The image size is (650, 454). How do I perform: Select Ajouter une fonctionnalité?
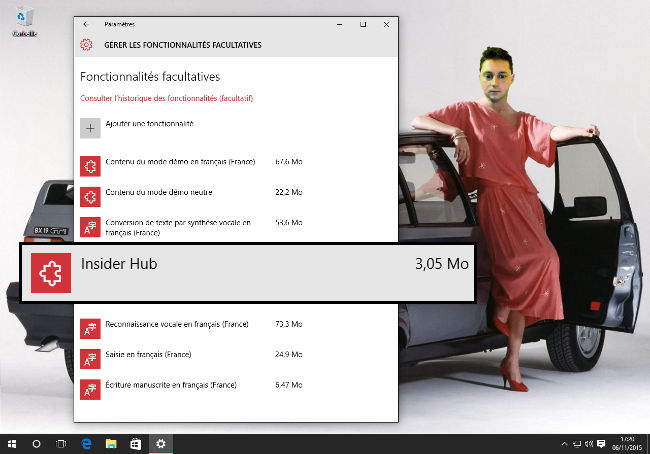(x=149, y=124)
